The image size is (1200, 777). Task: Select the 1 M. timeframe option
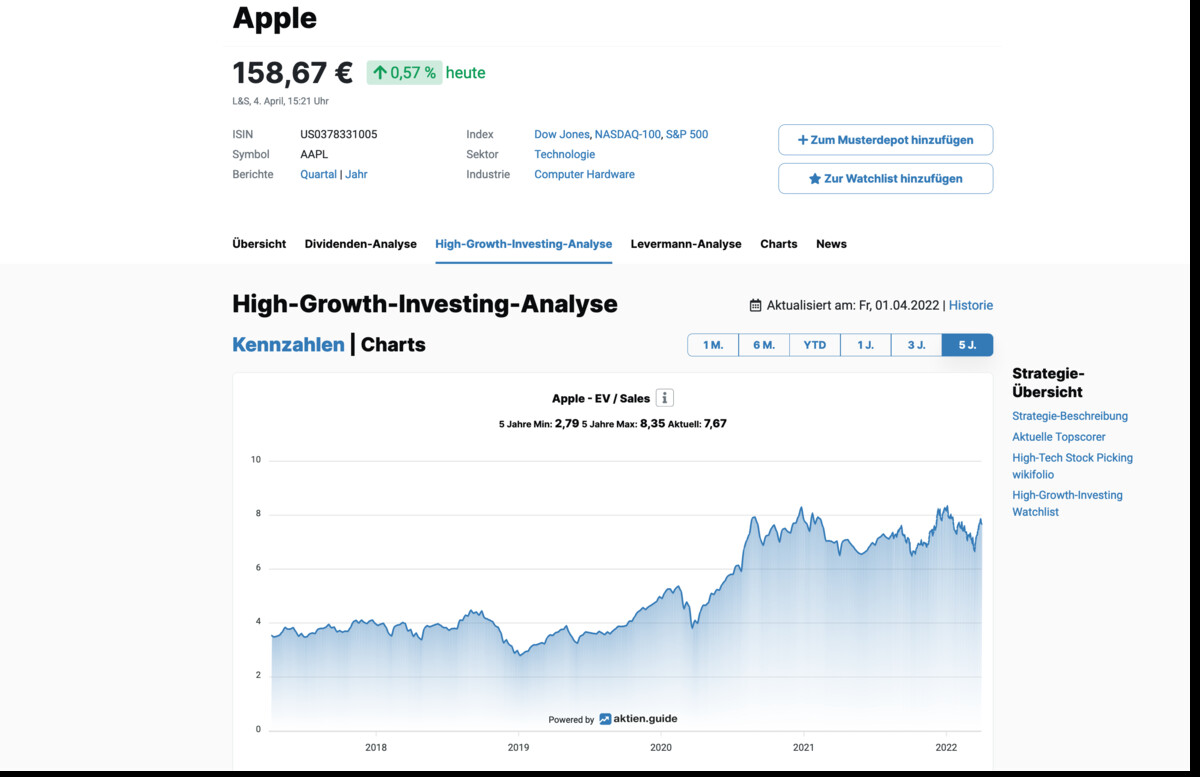(x=712, y=344)
